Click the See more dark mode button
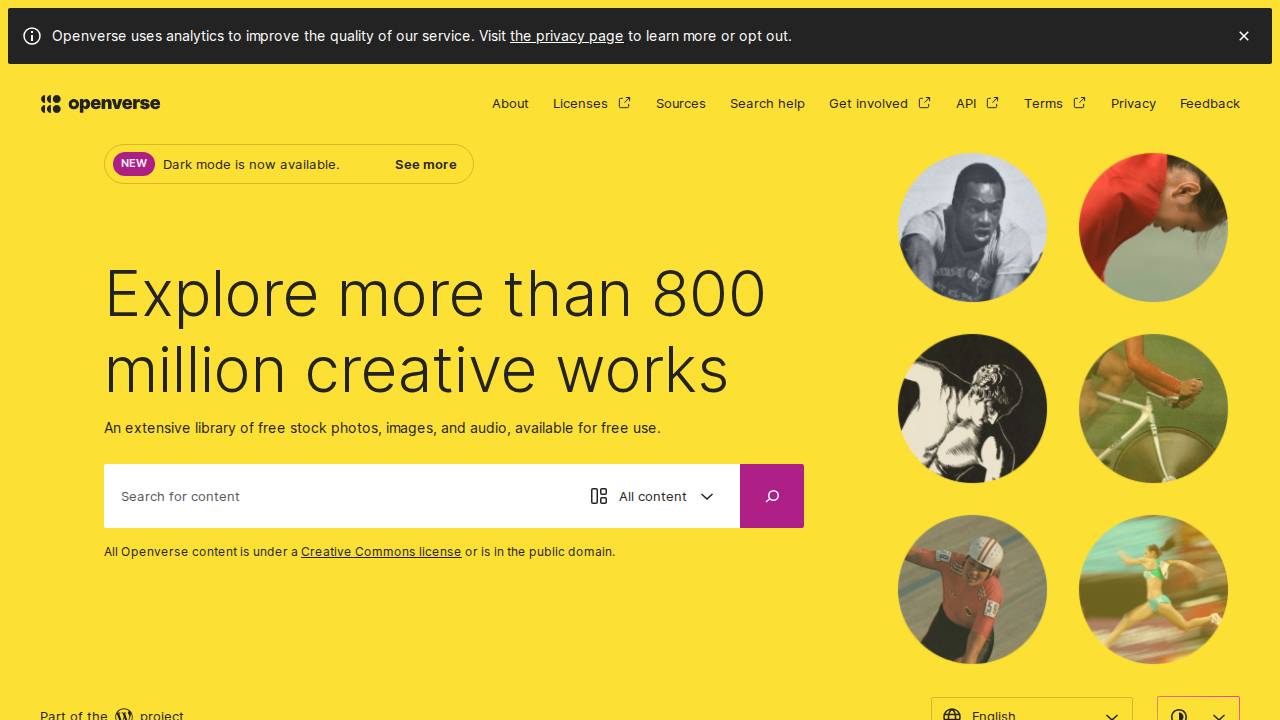 coord(425,165)
